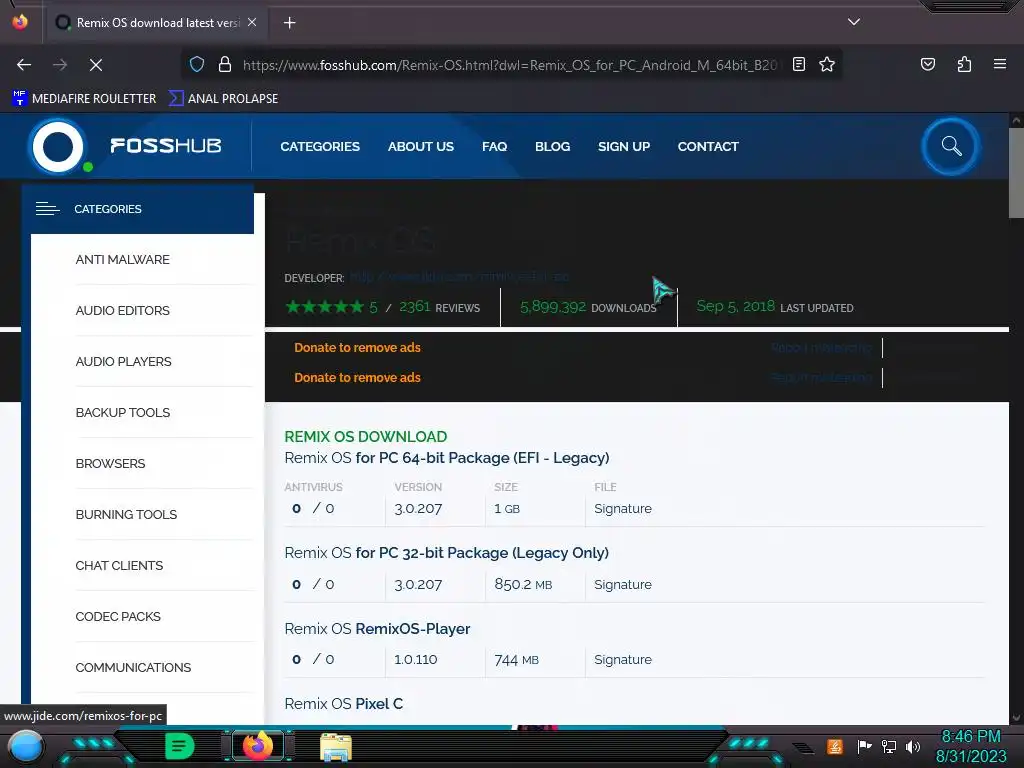Viewport: 1024px width, 768px height.
Task: Open the volume speaker tray icon
Action: click(913, 746)
